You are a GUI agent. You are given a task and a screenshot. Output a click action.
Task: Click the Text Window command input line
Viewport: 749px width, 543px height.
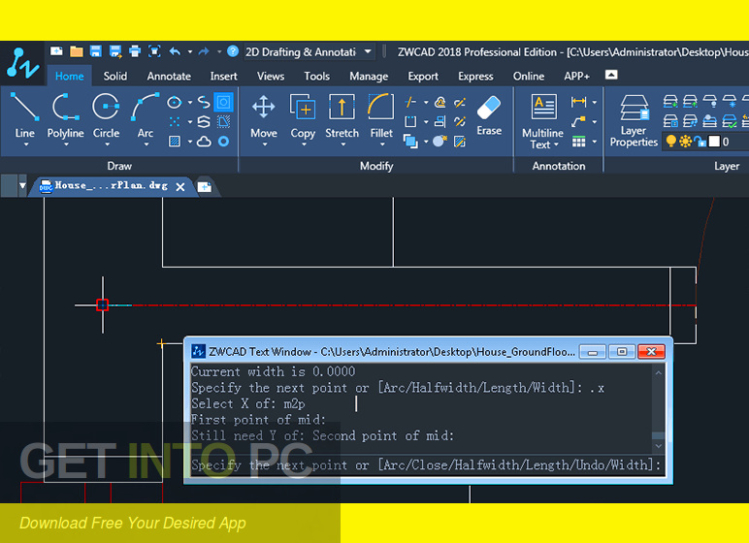(x=426, y=465)
